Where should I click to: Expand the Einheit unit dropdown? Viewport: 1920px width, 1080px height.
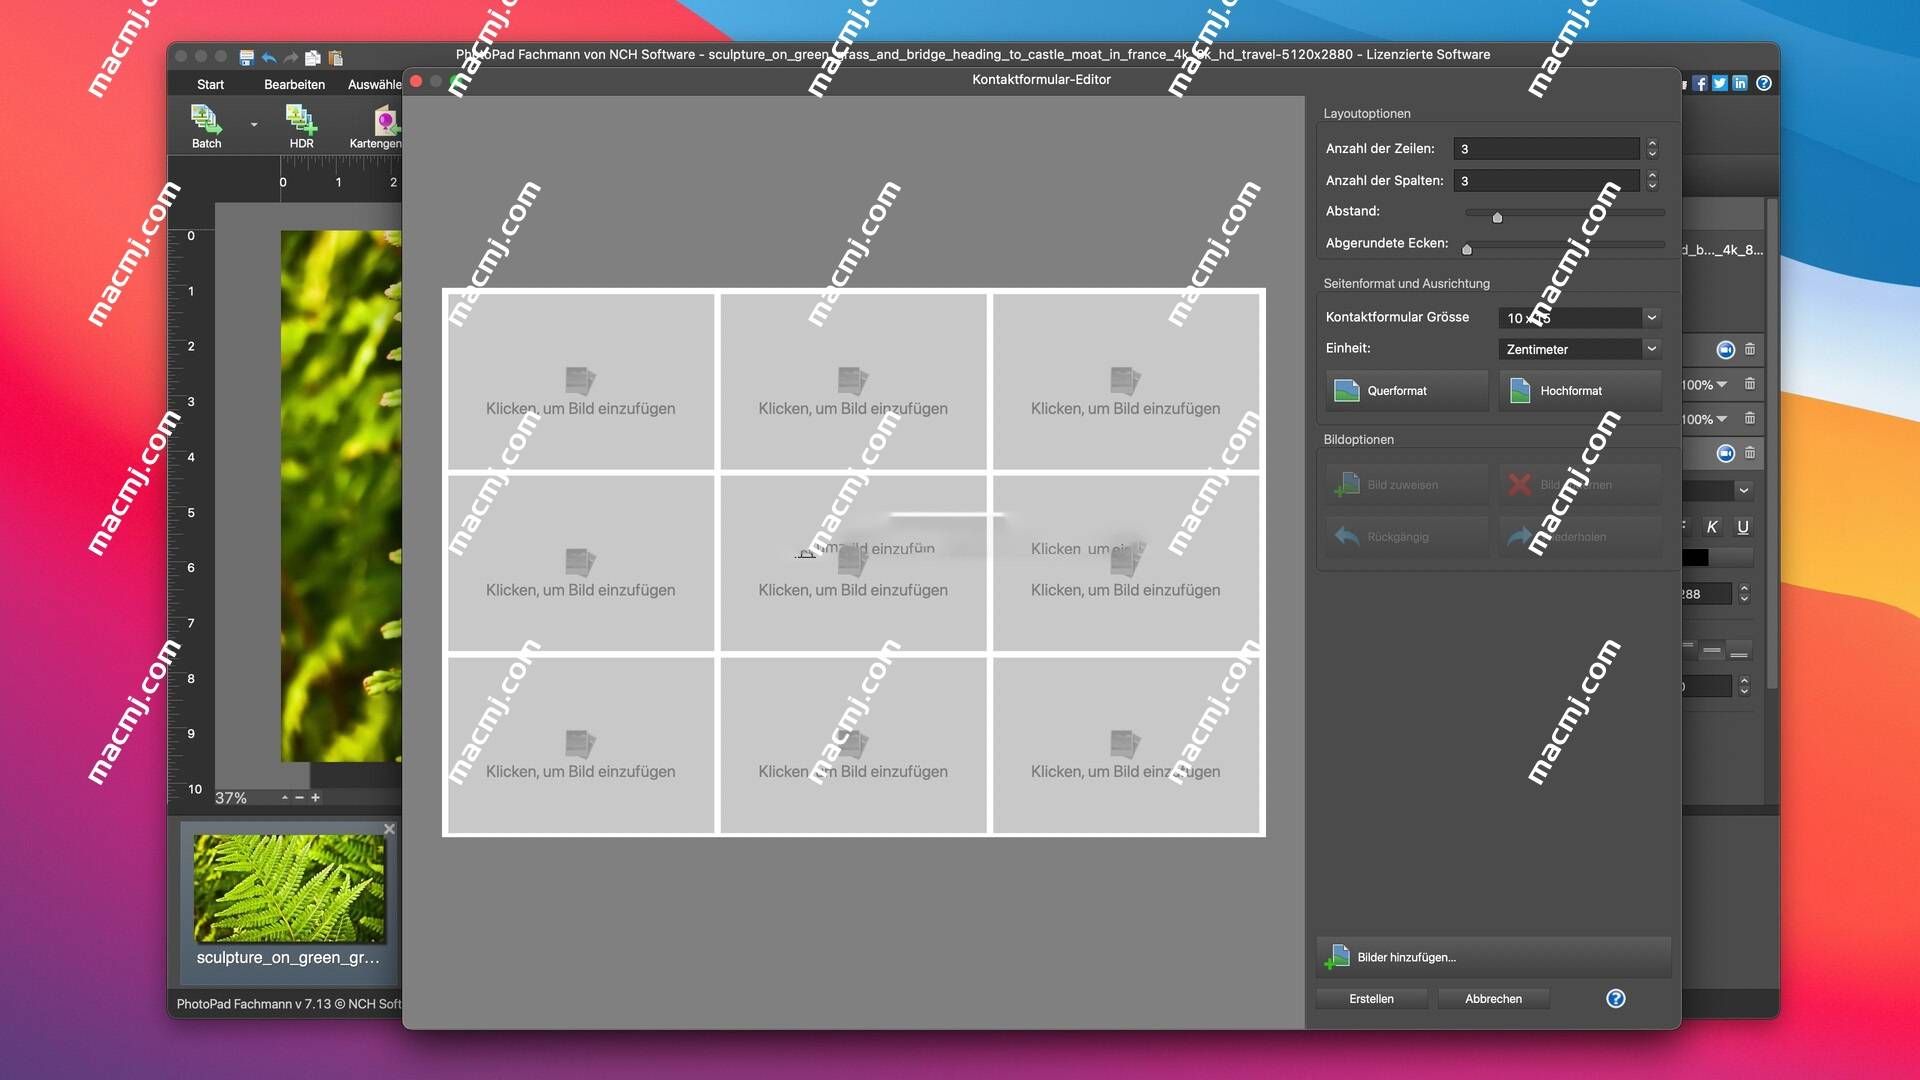(x=1578, y=348)
